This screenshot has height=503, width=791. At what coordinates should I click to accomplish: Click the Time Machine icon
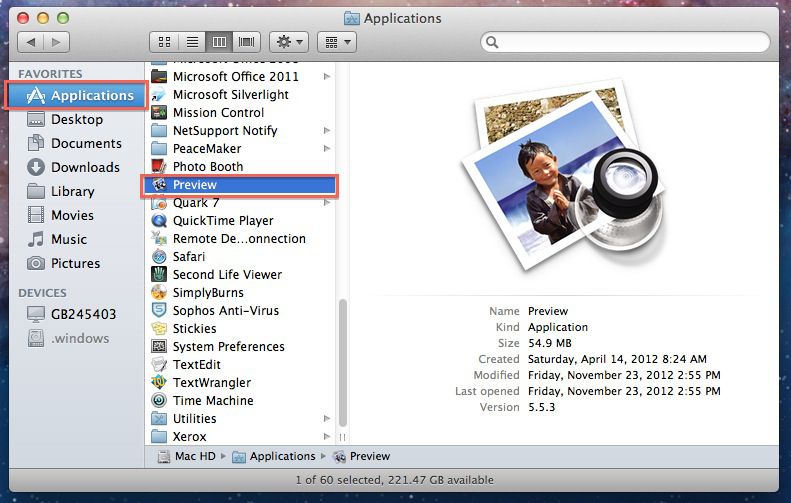point(159,401)
